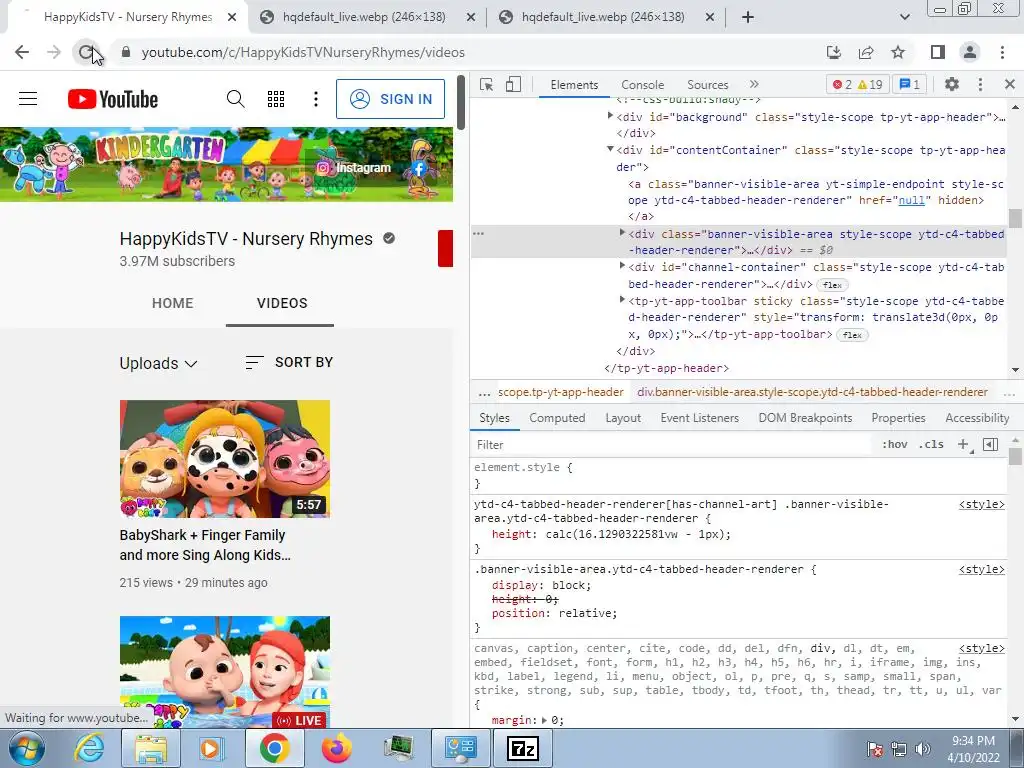This screenshot has height=768, width=1024.
Task: Show more DevTools panels chevron
Action: pos(754,84)
